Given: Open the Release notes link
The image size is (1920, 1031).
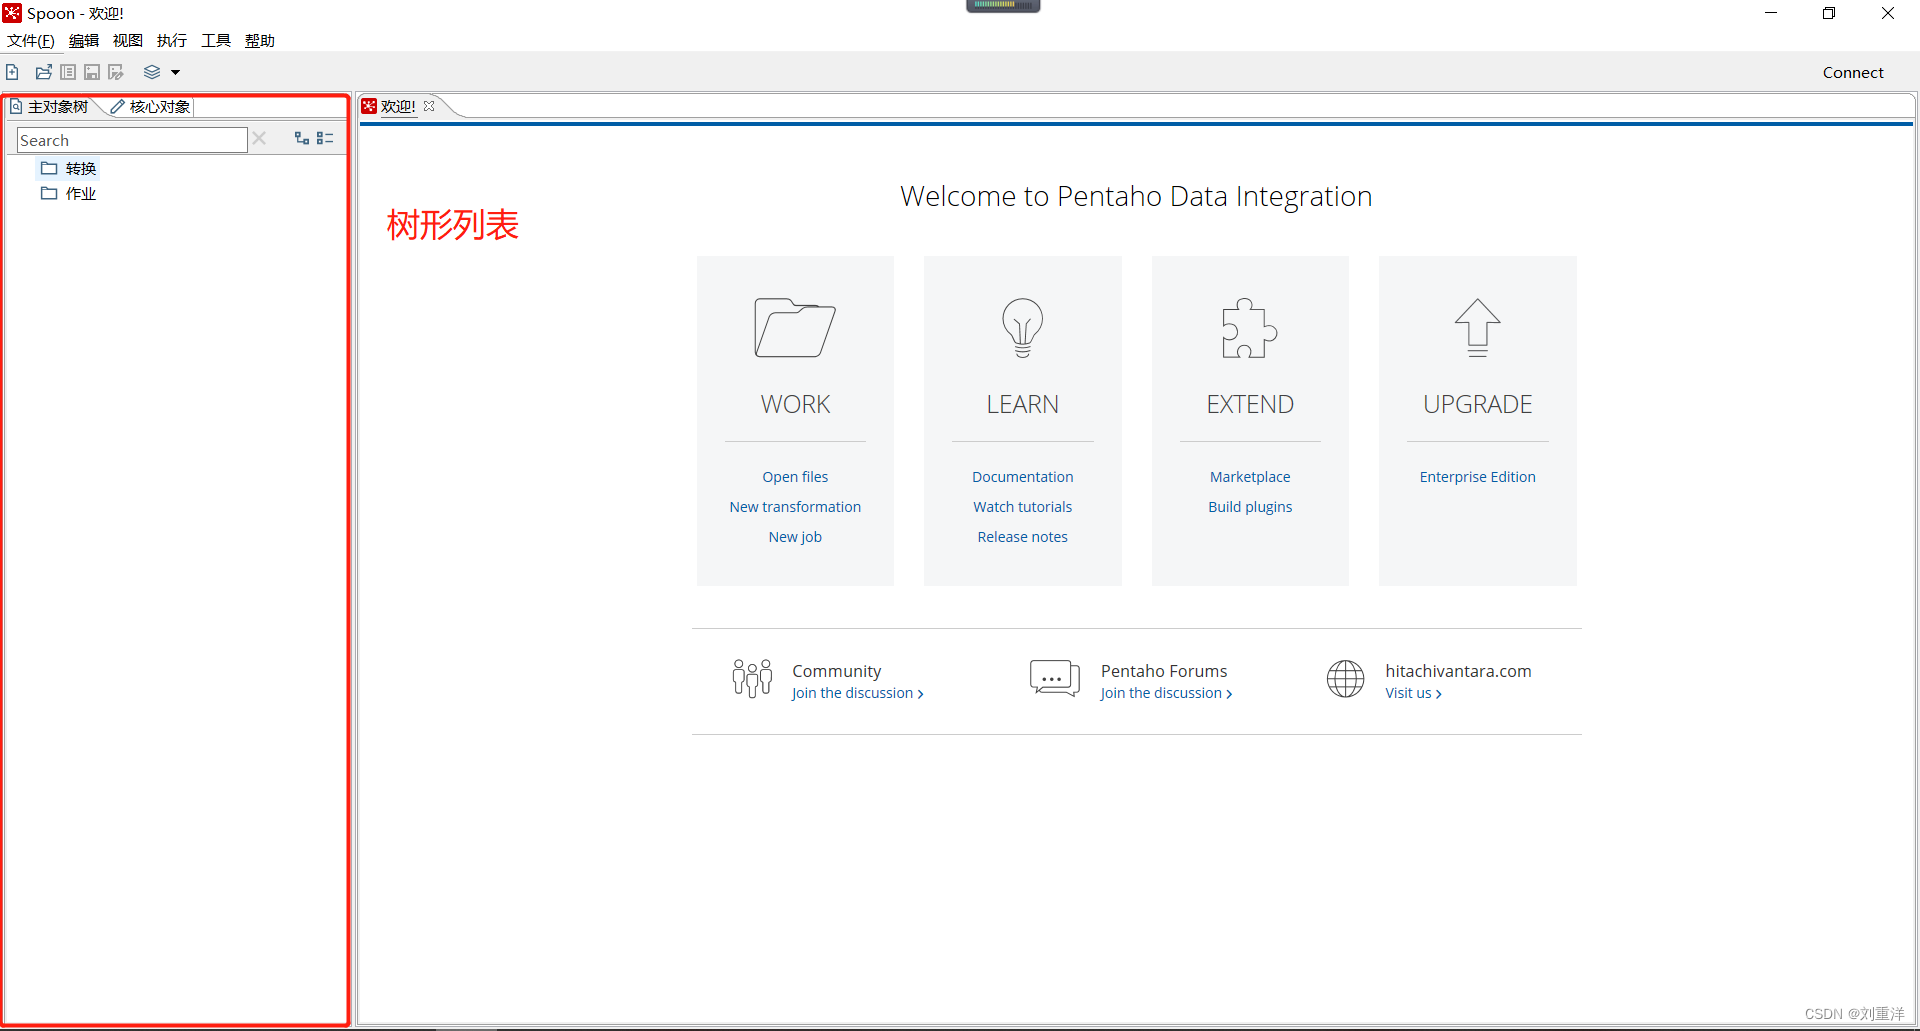Looking at the screenshot, I should tap(1022, 537).
